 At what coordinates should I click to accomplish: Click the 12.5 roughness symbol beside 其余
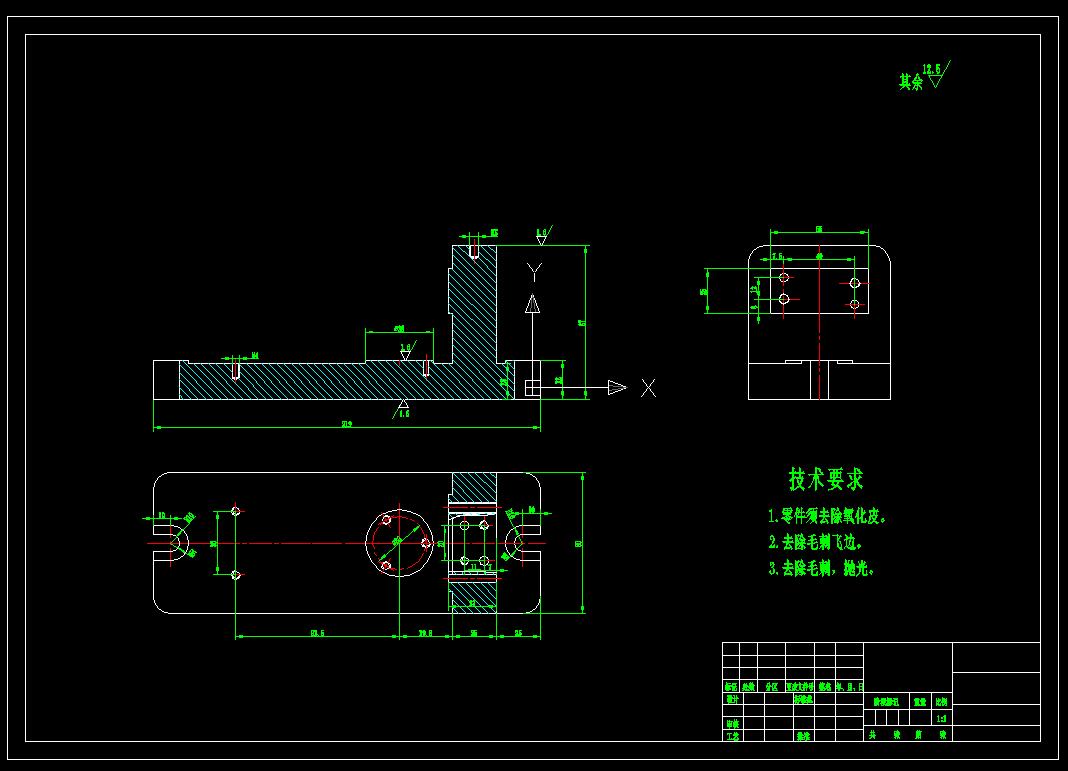pos(937,74)
